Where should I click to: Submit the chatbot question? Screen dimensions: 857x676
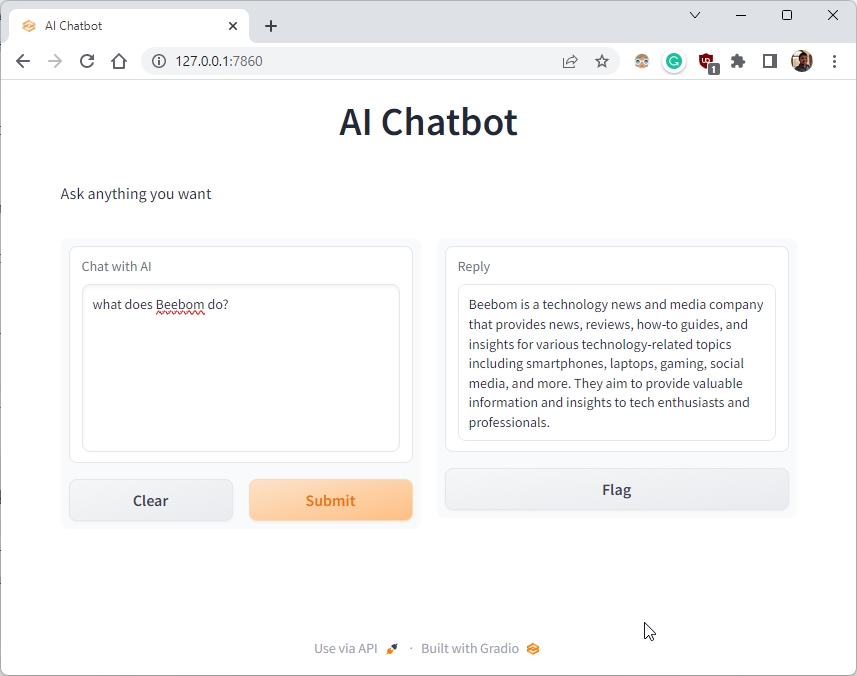[330, 500]
